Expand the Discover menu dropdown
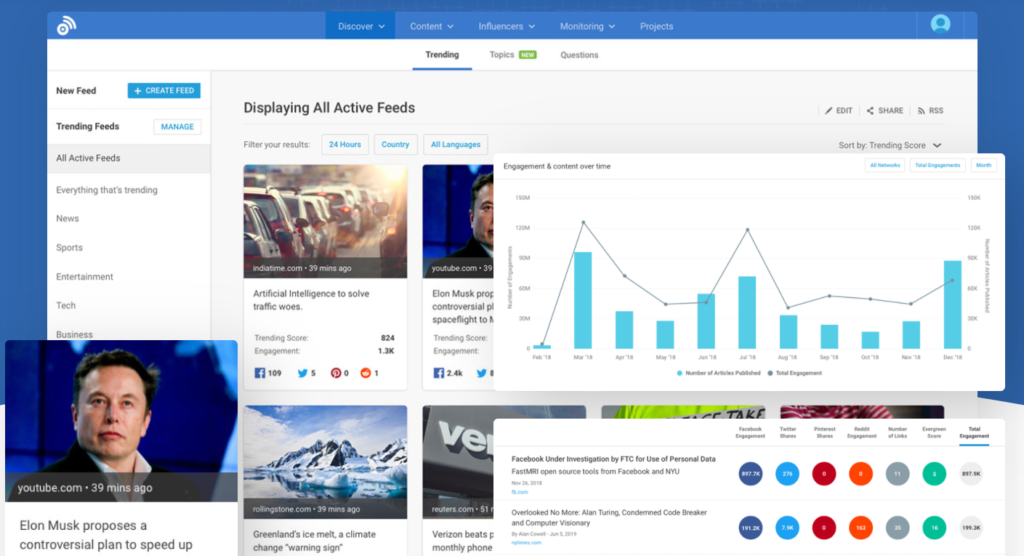 point(360,26)
